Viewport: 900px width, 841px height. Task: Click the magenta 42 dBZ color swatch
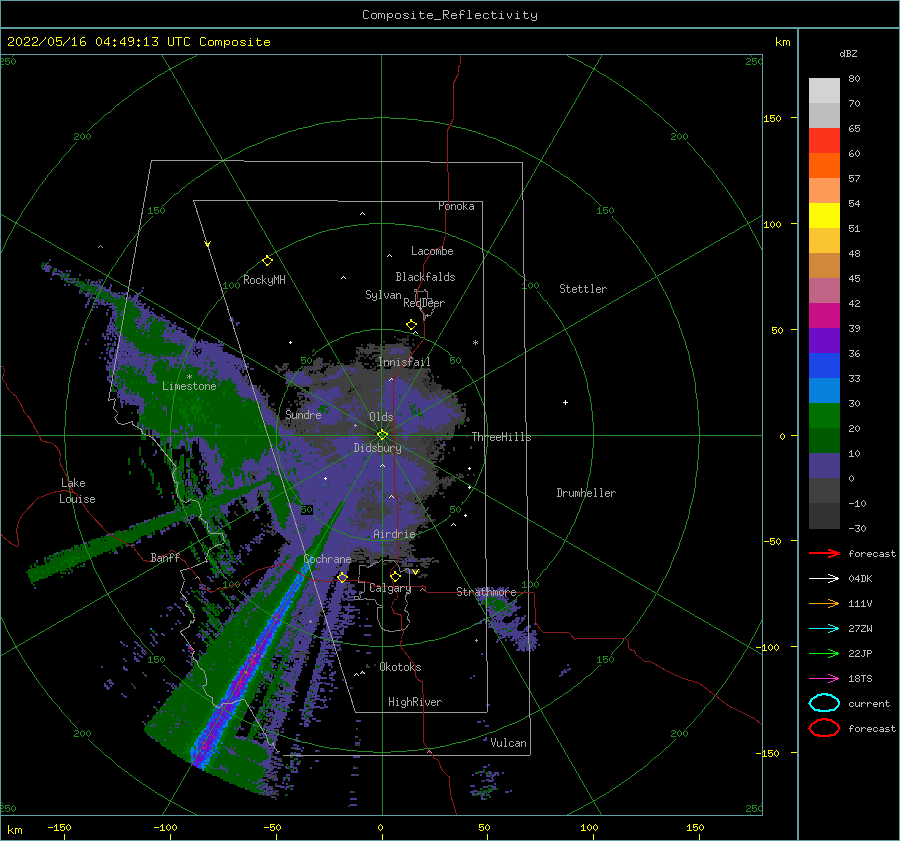(824, 316)
